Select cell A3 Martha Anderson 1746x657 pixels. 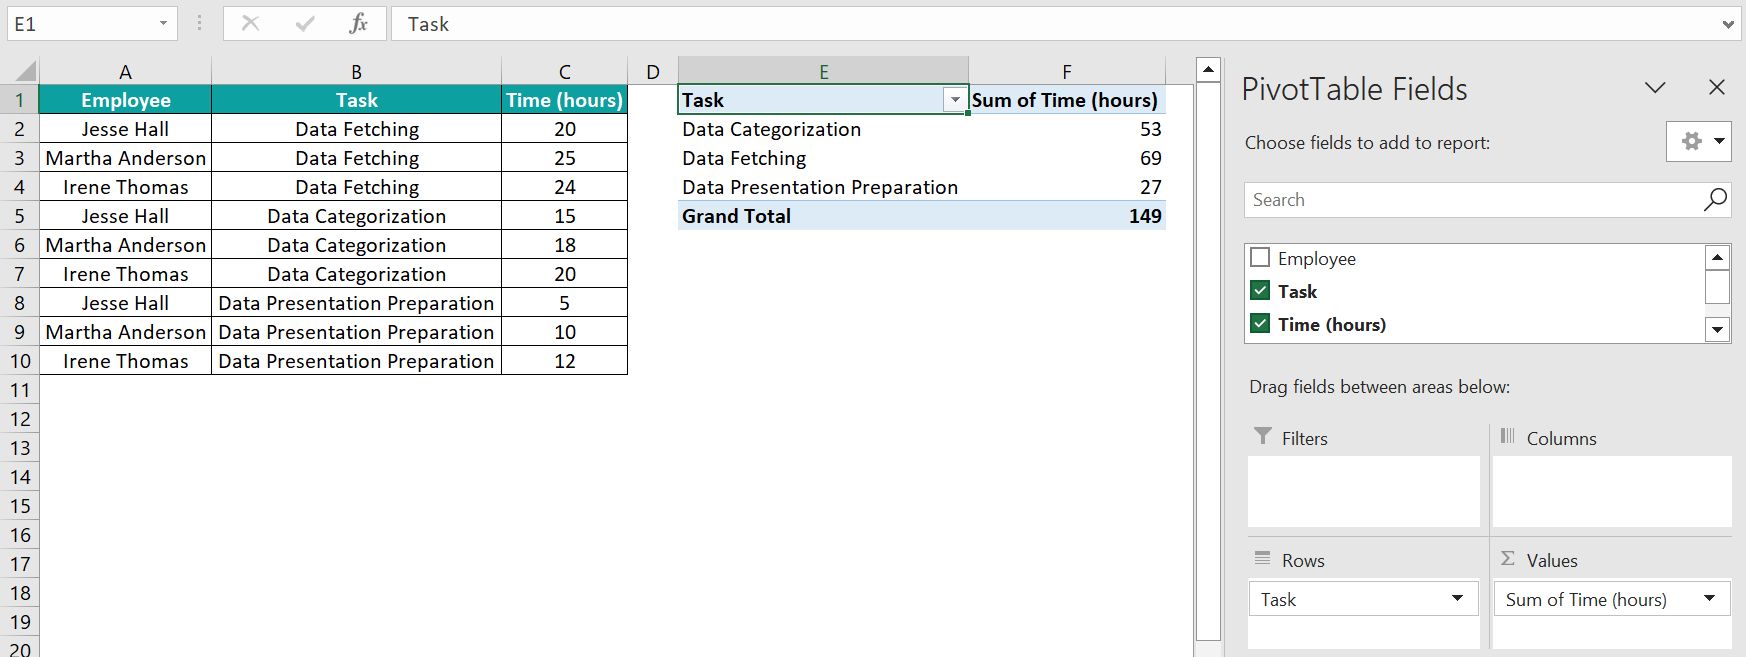pos(125,158)
